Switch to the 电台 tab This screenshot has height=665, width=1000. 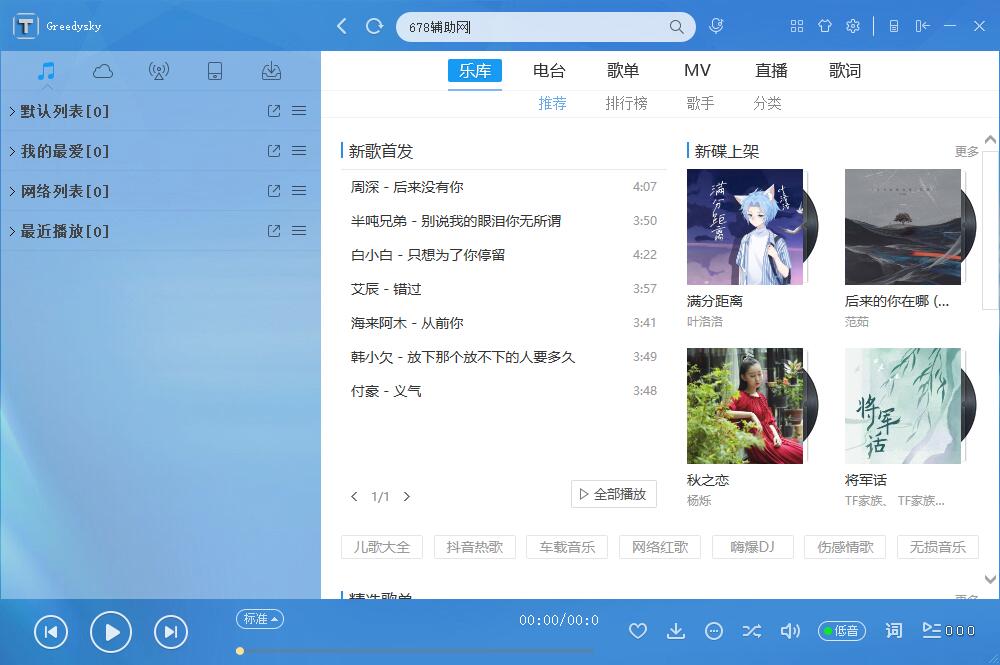549,71
